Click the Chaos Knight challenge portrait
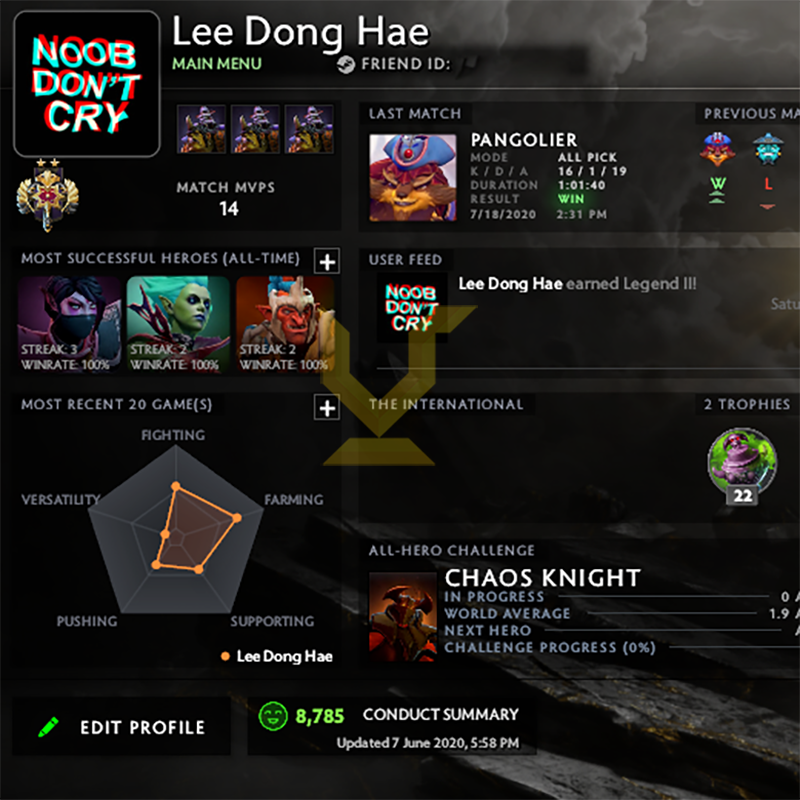Image resolution: width=800 pixels, height=800 pixels. (403, 617)
